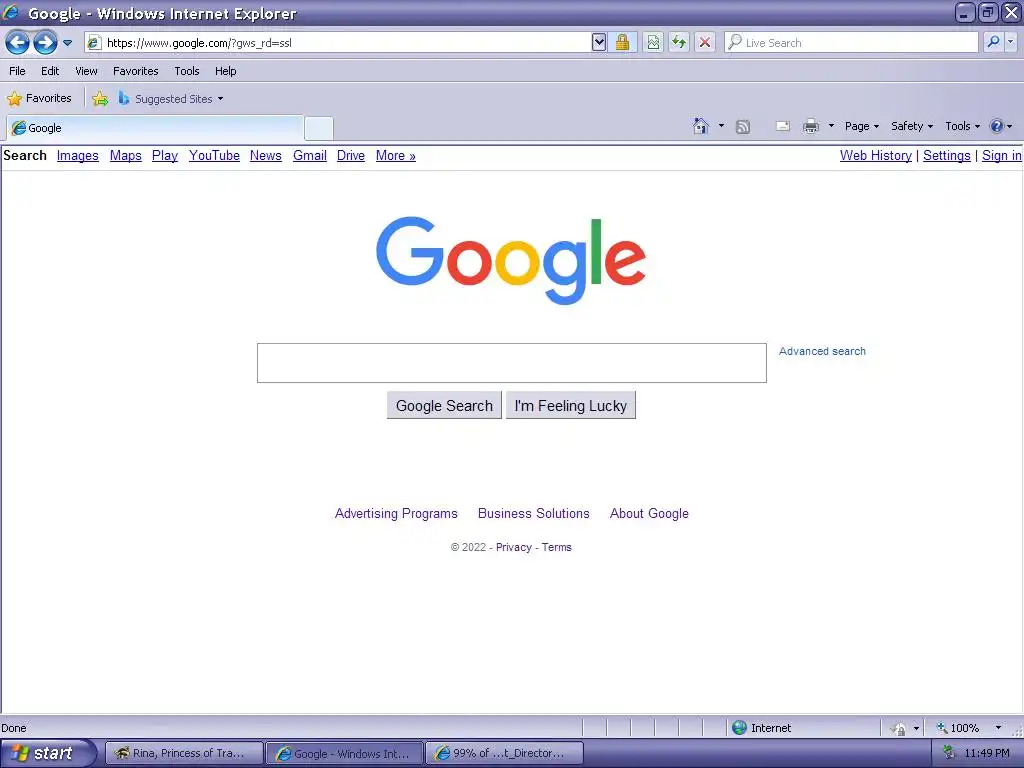Click the Google logo image
Viewport: 1024px width, 768px height.
click(x=511, y=261)
